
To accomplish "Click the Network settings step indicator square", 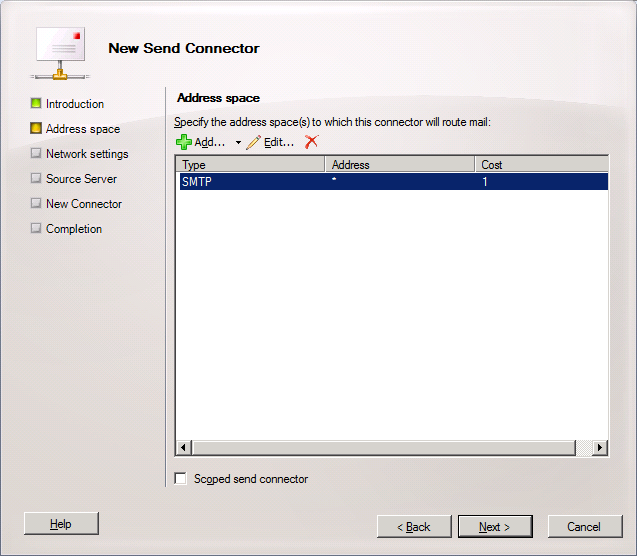I will point(36,154).
